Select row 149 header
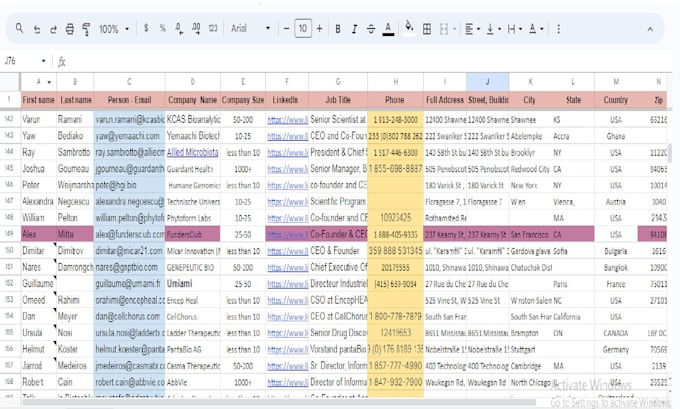The height and width of the screenshot is (409, 680). coord(10,234)
